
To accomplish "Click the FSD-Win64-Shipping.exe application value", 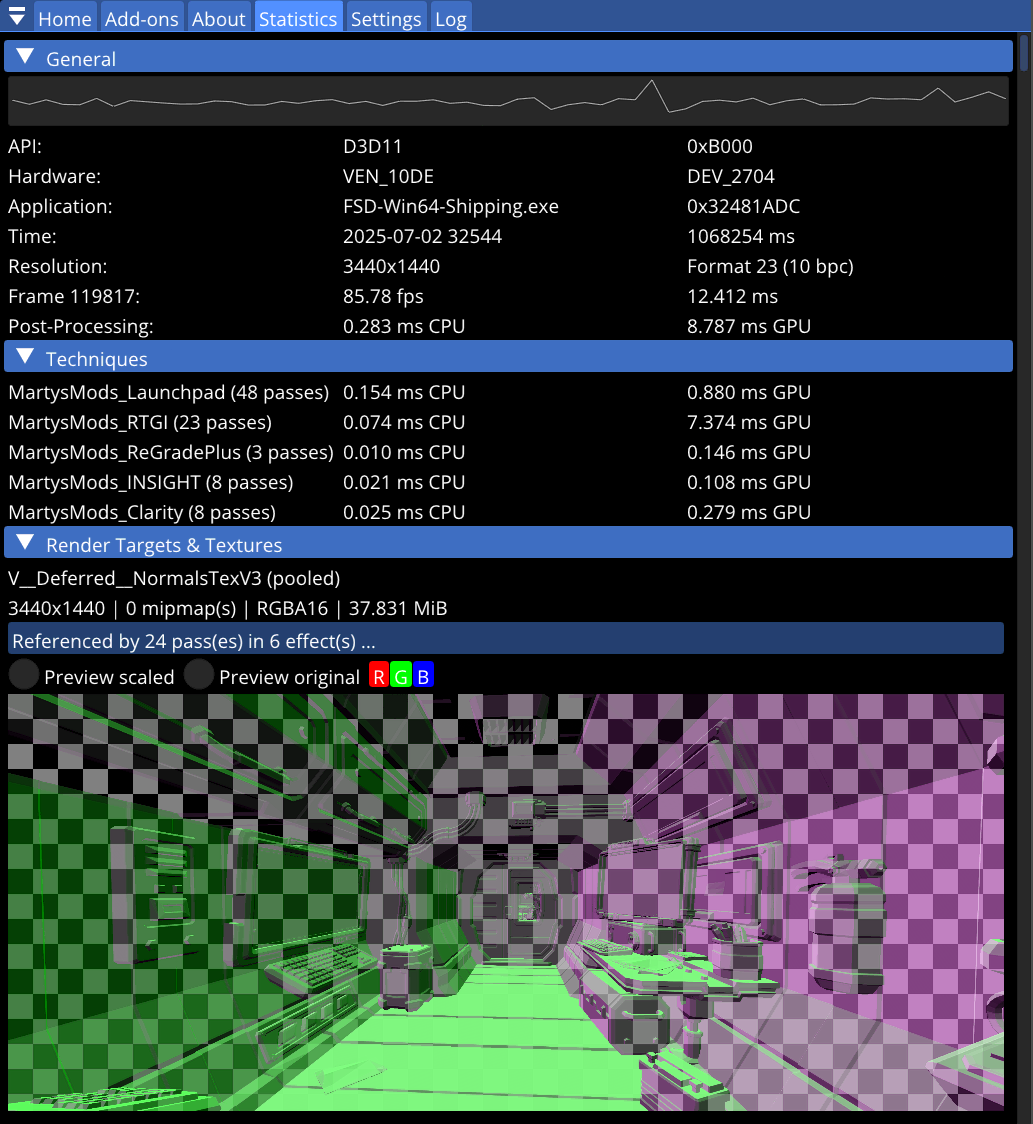I will (x=451, y=206).
